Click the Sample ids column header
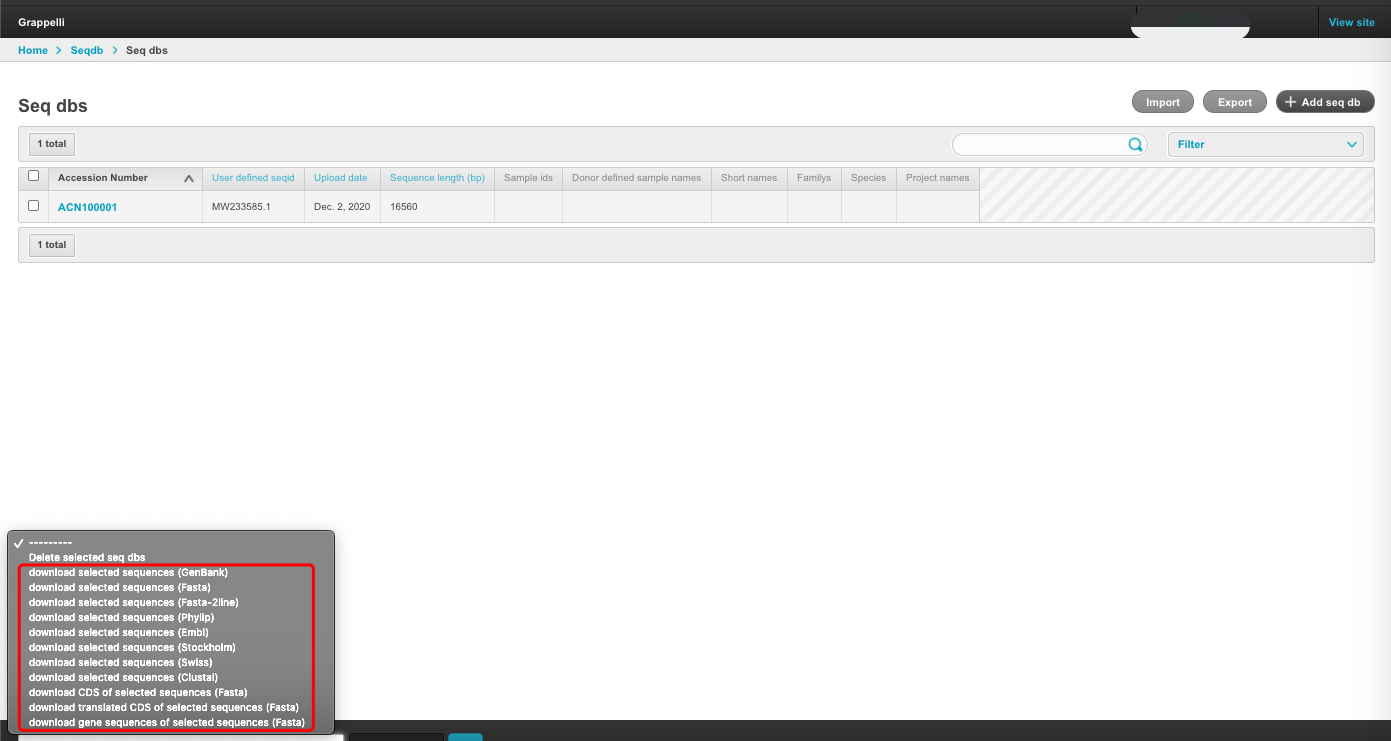This screenshot has width=1391, height=741. [528, 178]
